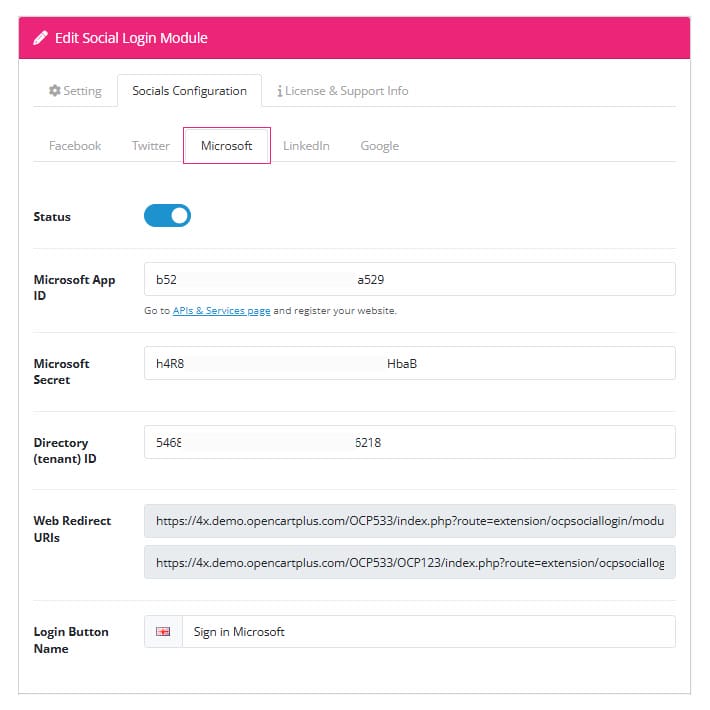Viewport: 710px width, 710px height.
Task: Click the Web Redirect URIs label
Action: click(x=72, y=529)
